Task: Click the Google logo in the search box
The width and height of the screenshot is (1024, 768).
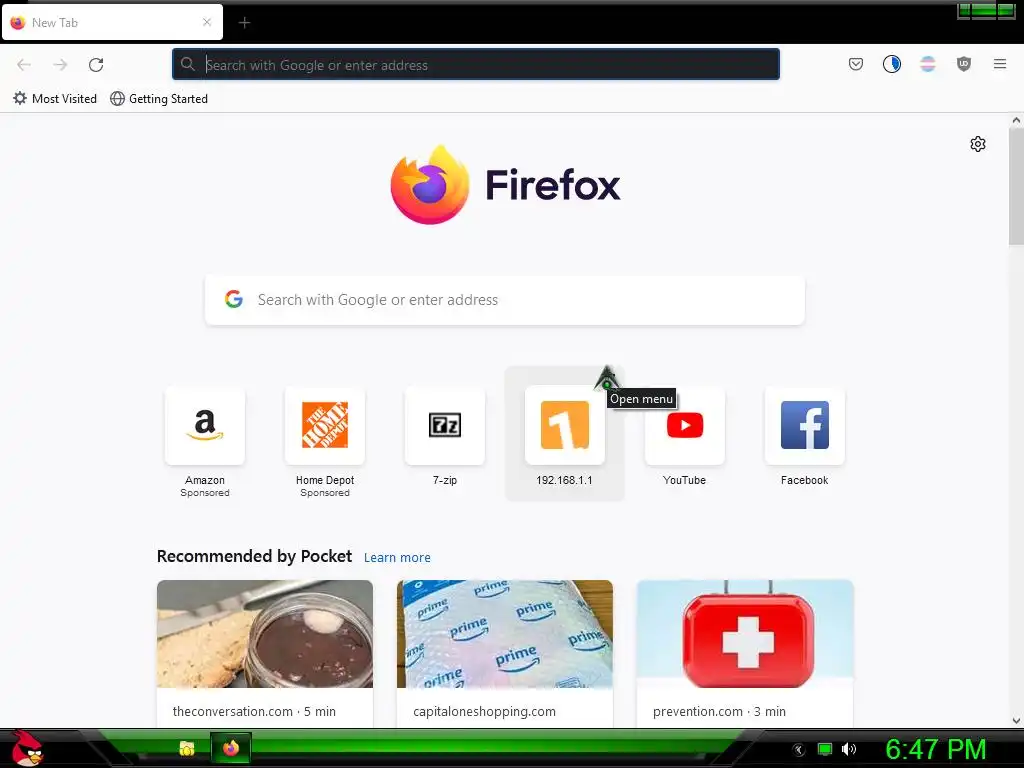Action: point(234,299)
